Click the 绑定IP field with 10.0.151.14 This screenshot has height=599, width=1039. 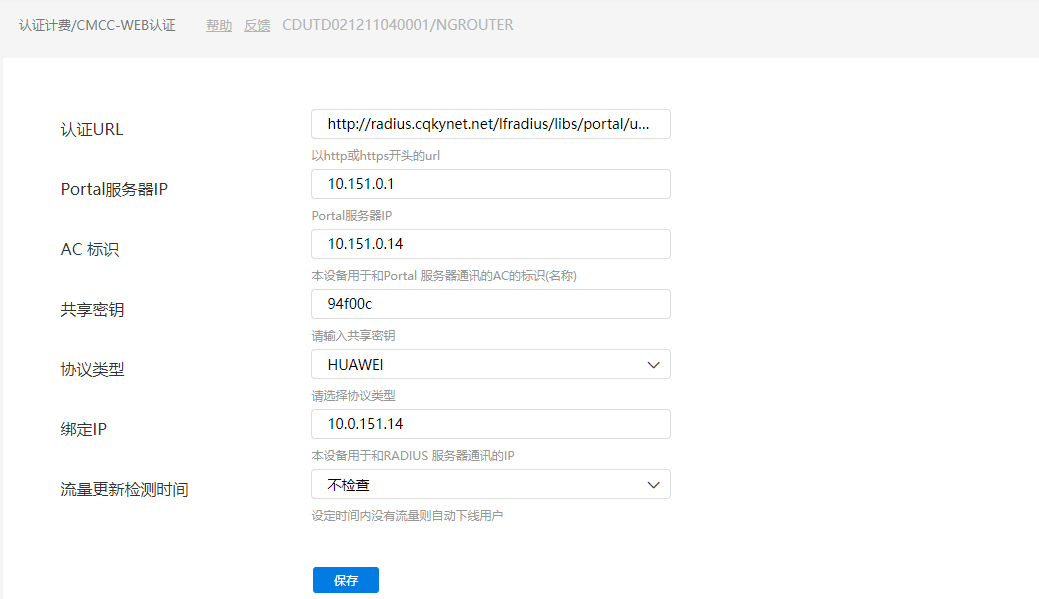tap(490, 424)
